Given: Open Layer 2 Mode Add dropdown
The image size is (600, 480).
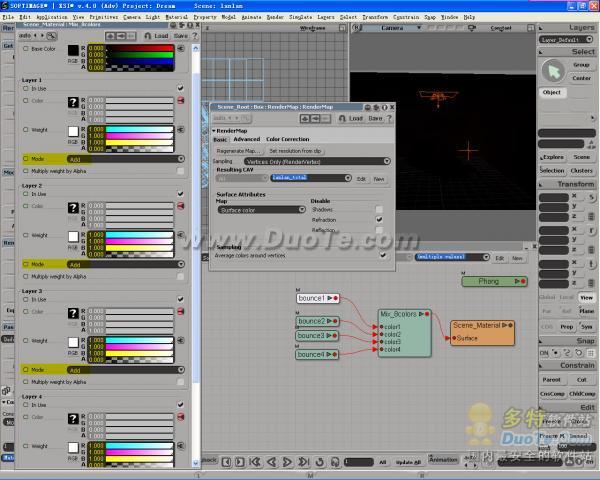Looking at the screenshot, I should [126, 264].
